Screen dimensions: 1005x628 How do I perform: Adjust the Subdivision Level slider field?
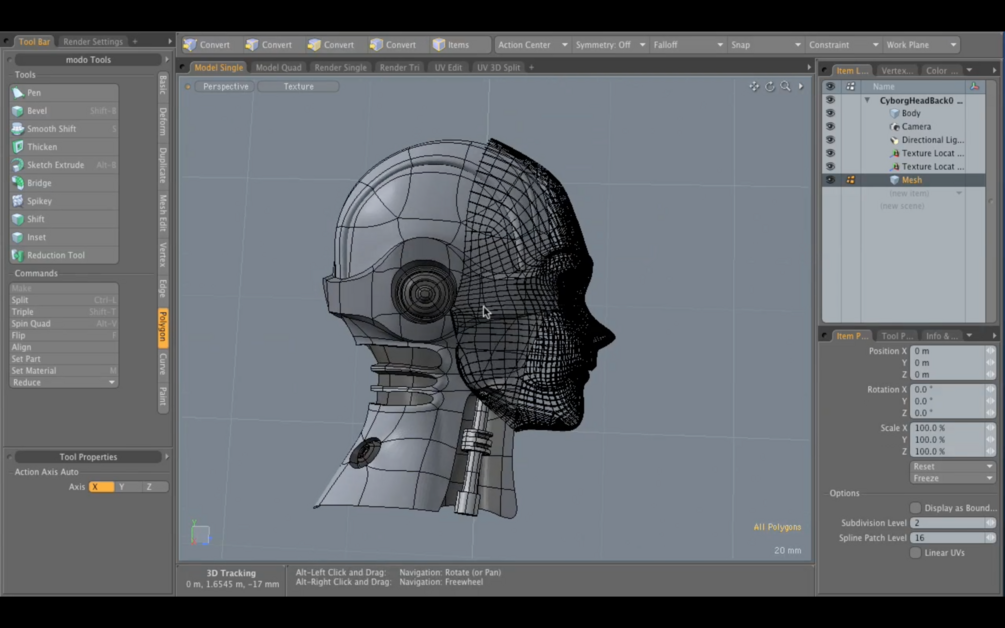click(x=946, y=523)
